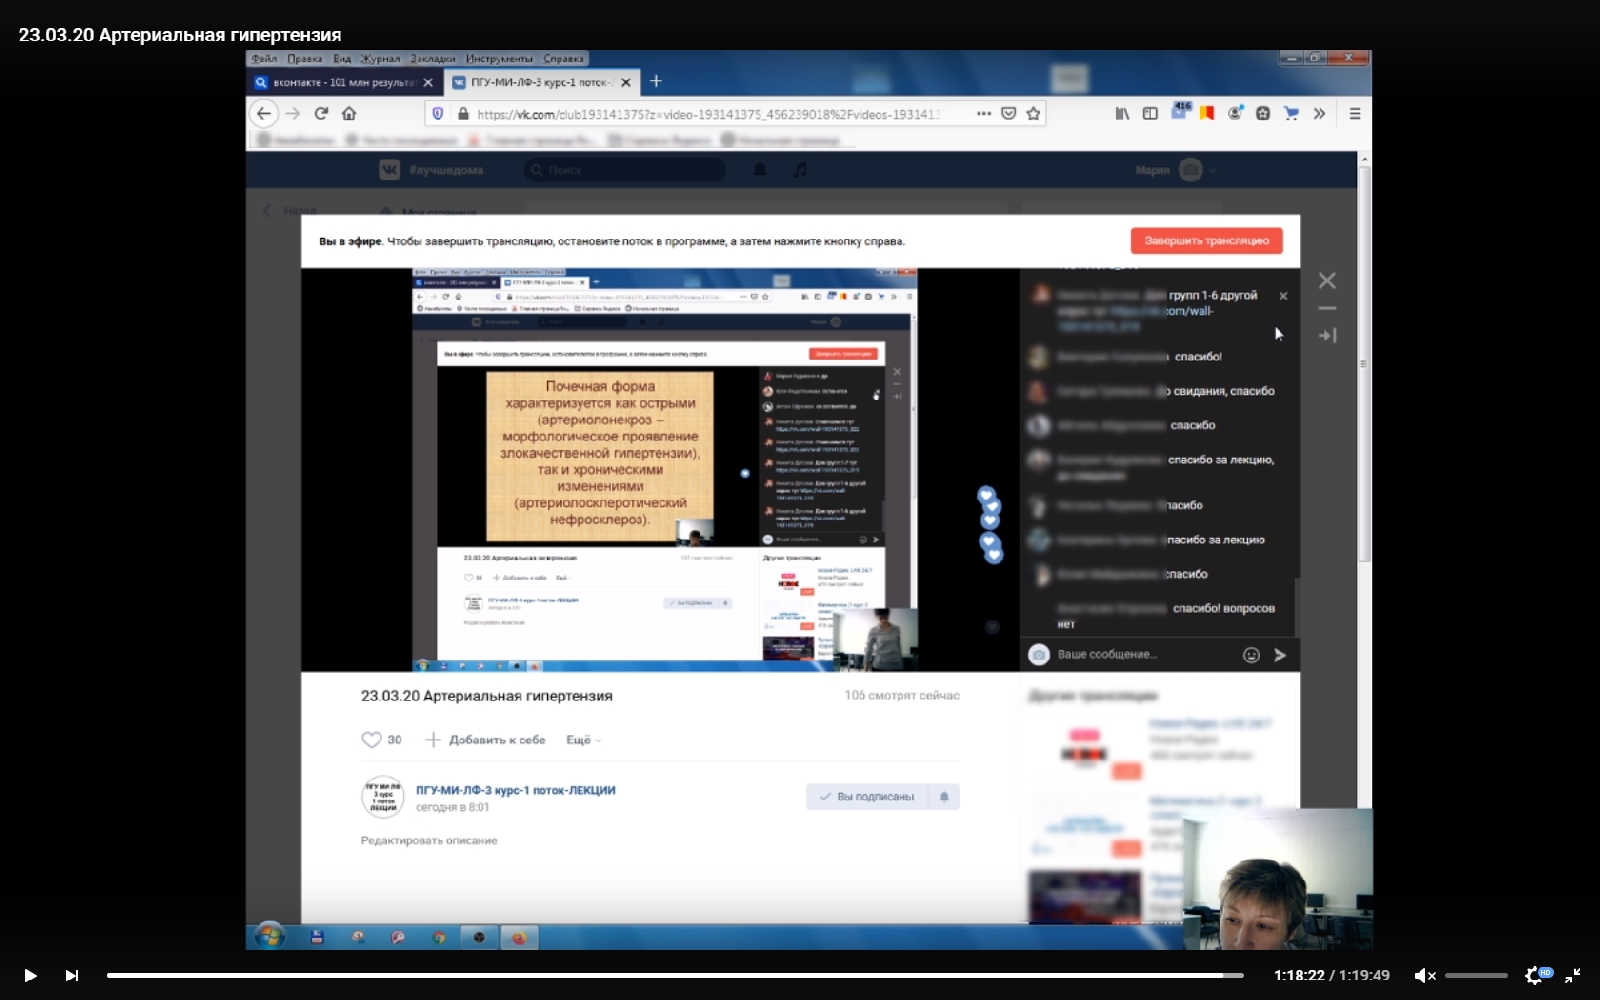Toggle the subscription notification bell
Screen dimensions: 1600x1000
pos(944,797)
